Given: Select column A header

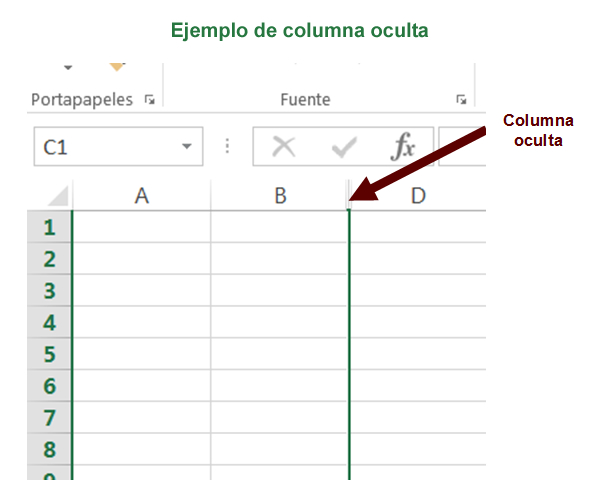Looking at the screenshot, I should pos(142,195).
